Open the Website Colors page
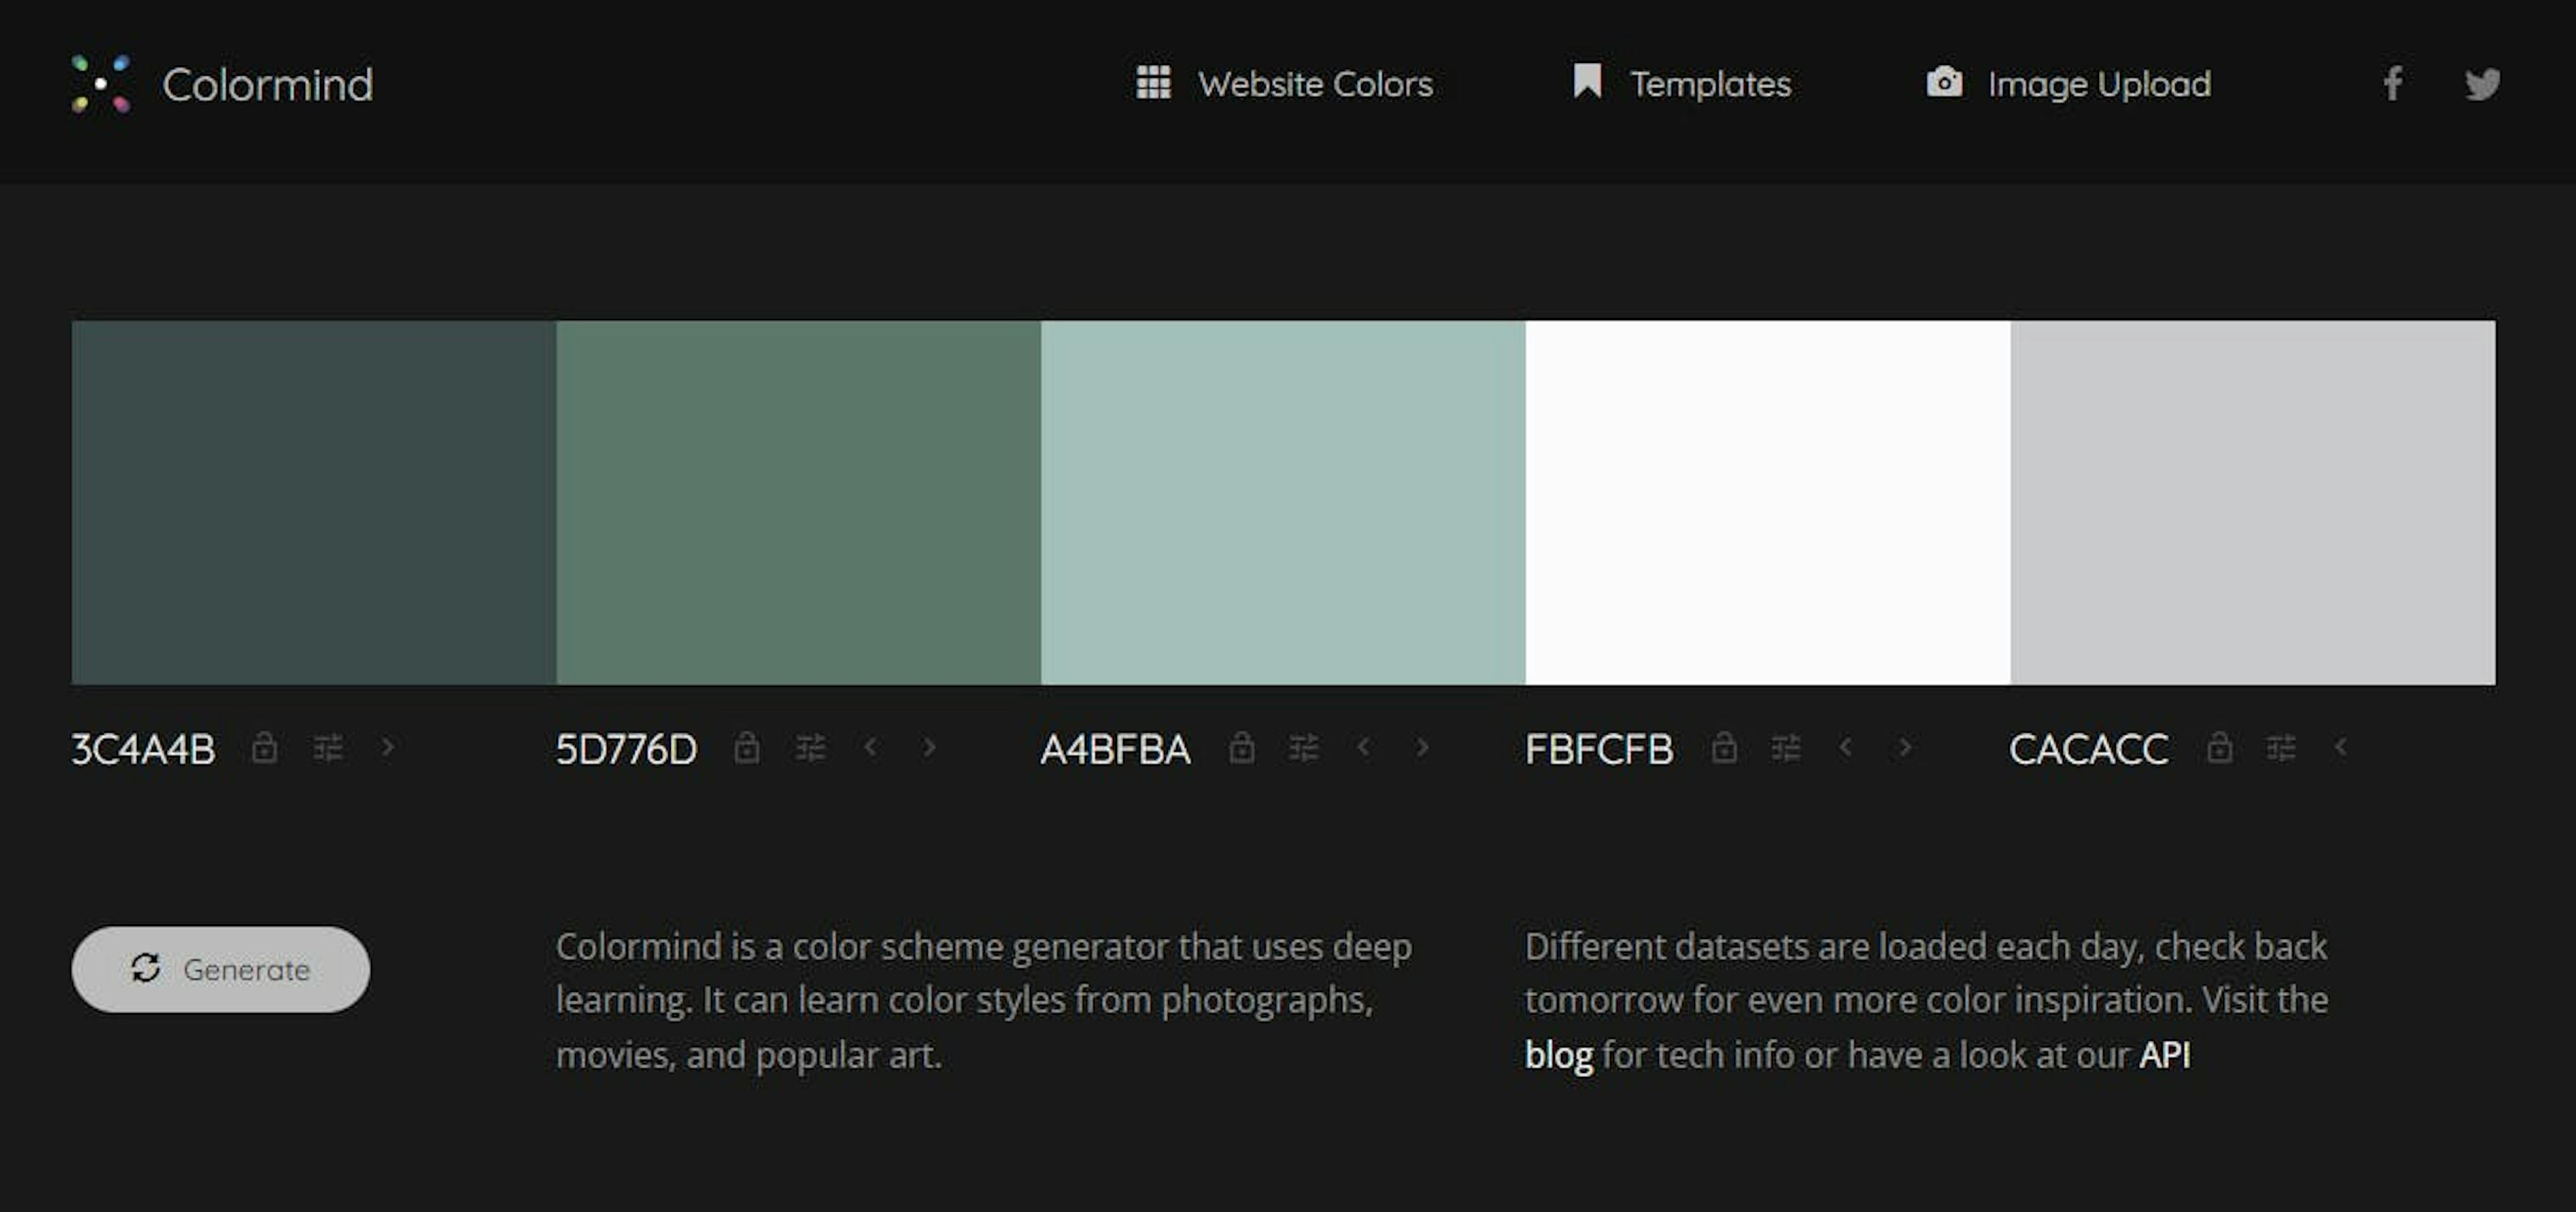The image size is (2576, 1212). [1316, 84]
